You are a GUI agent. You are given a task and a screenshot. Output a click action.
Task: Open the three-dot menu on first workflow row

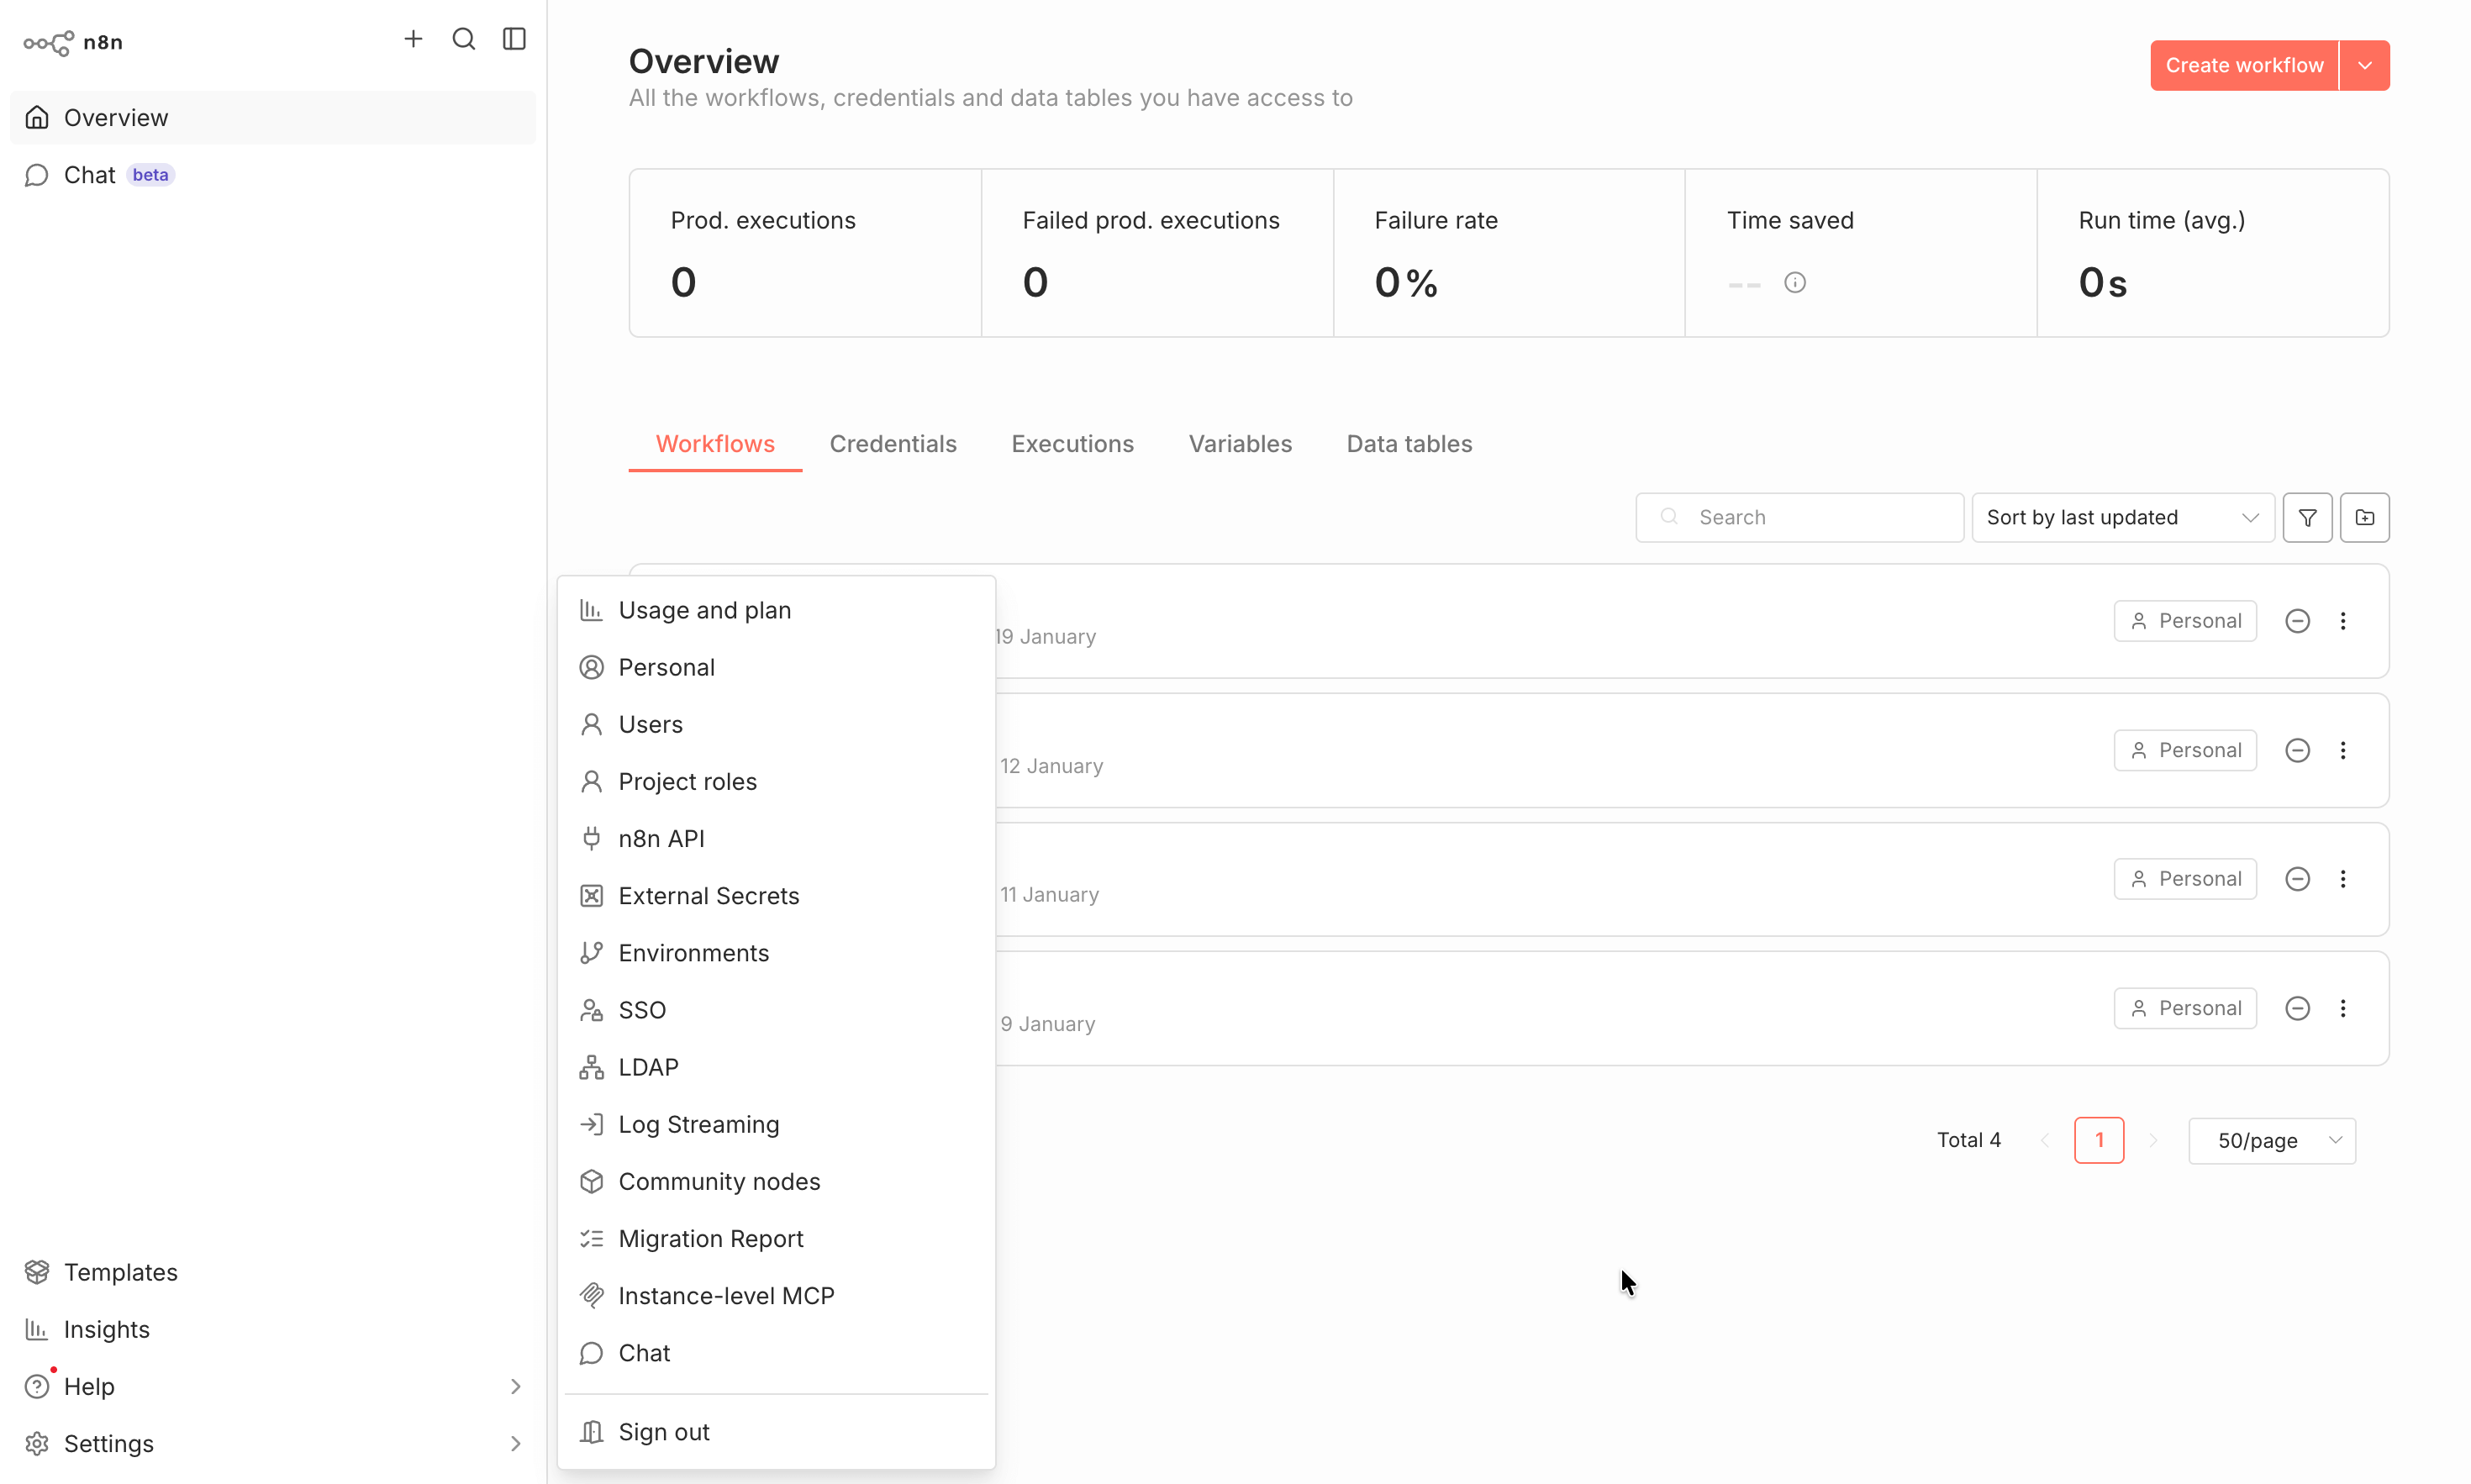point(2344,620)
